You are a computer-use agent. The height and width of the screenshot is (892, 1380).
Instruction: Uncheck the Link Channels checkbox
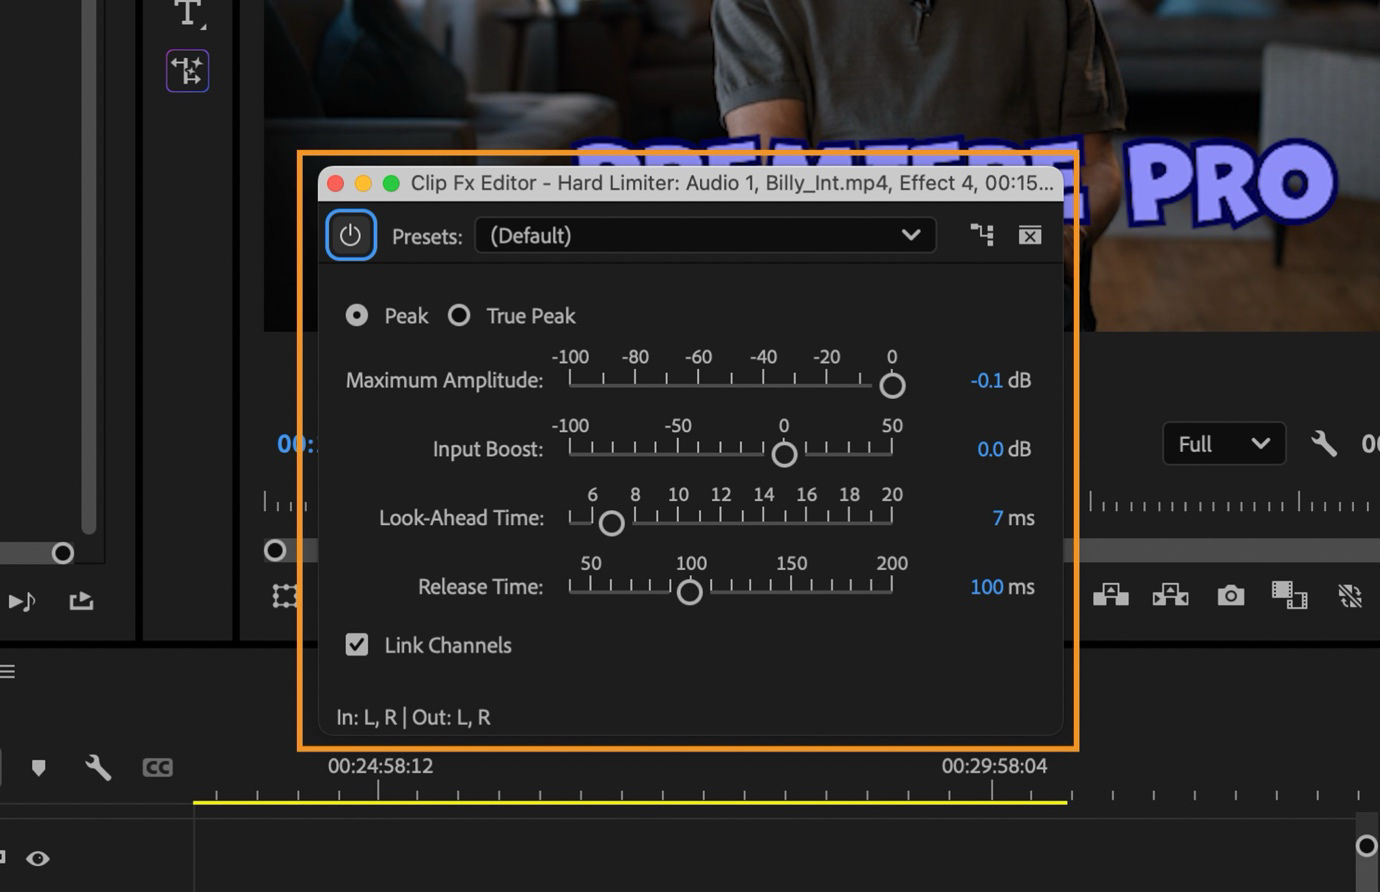[x=357, y=644]
